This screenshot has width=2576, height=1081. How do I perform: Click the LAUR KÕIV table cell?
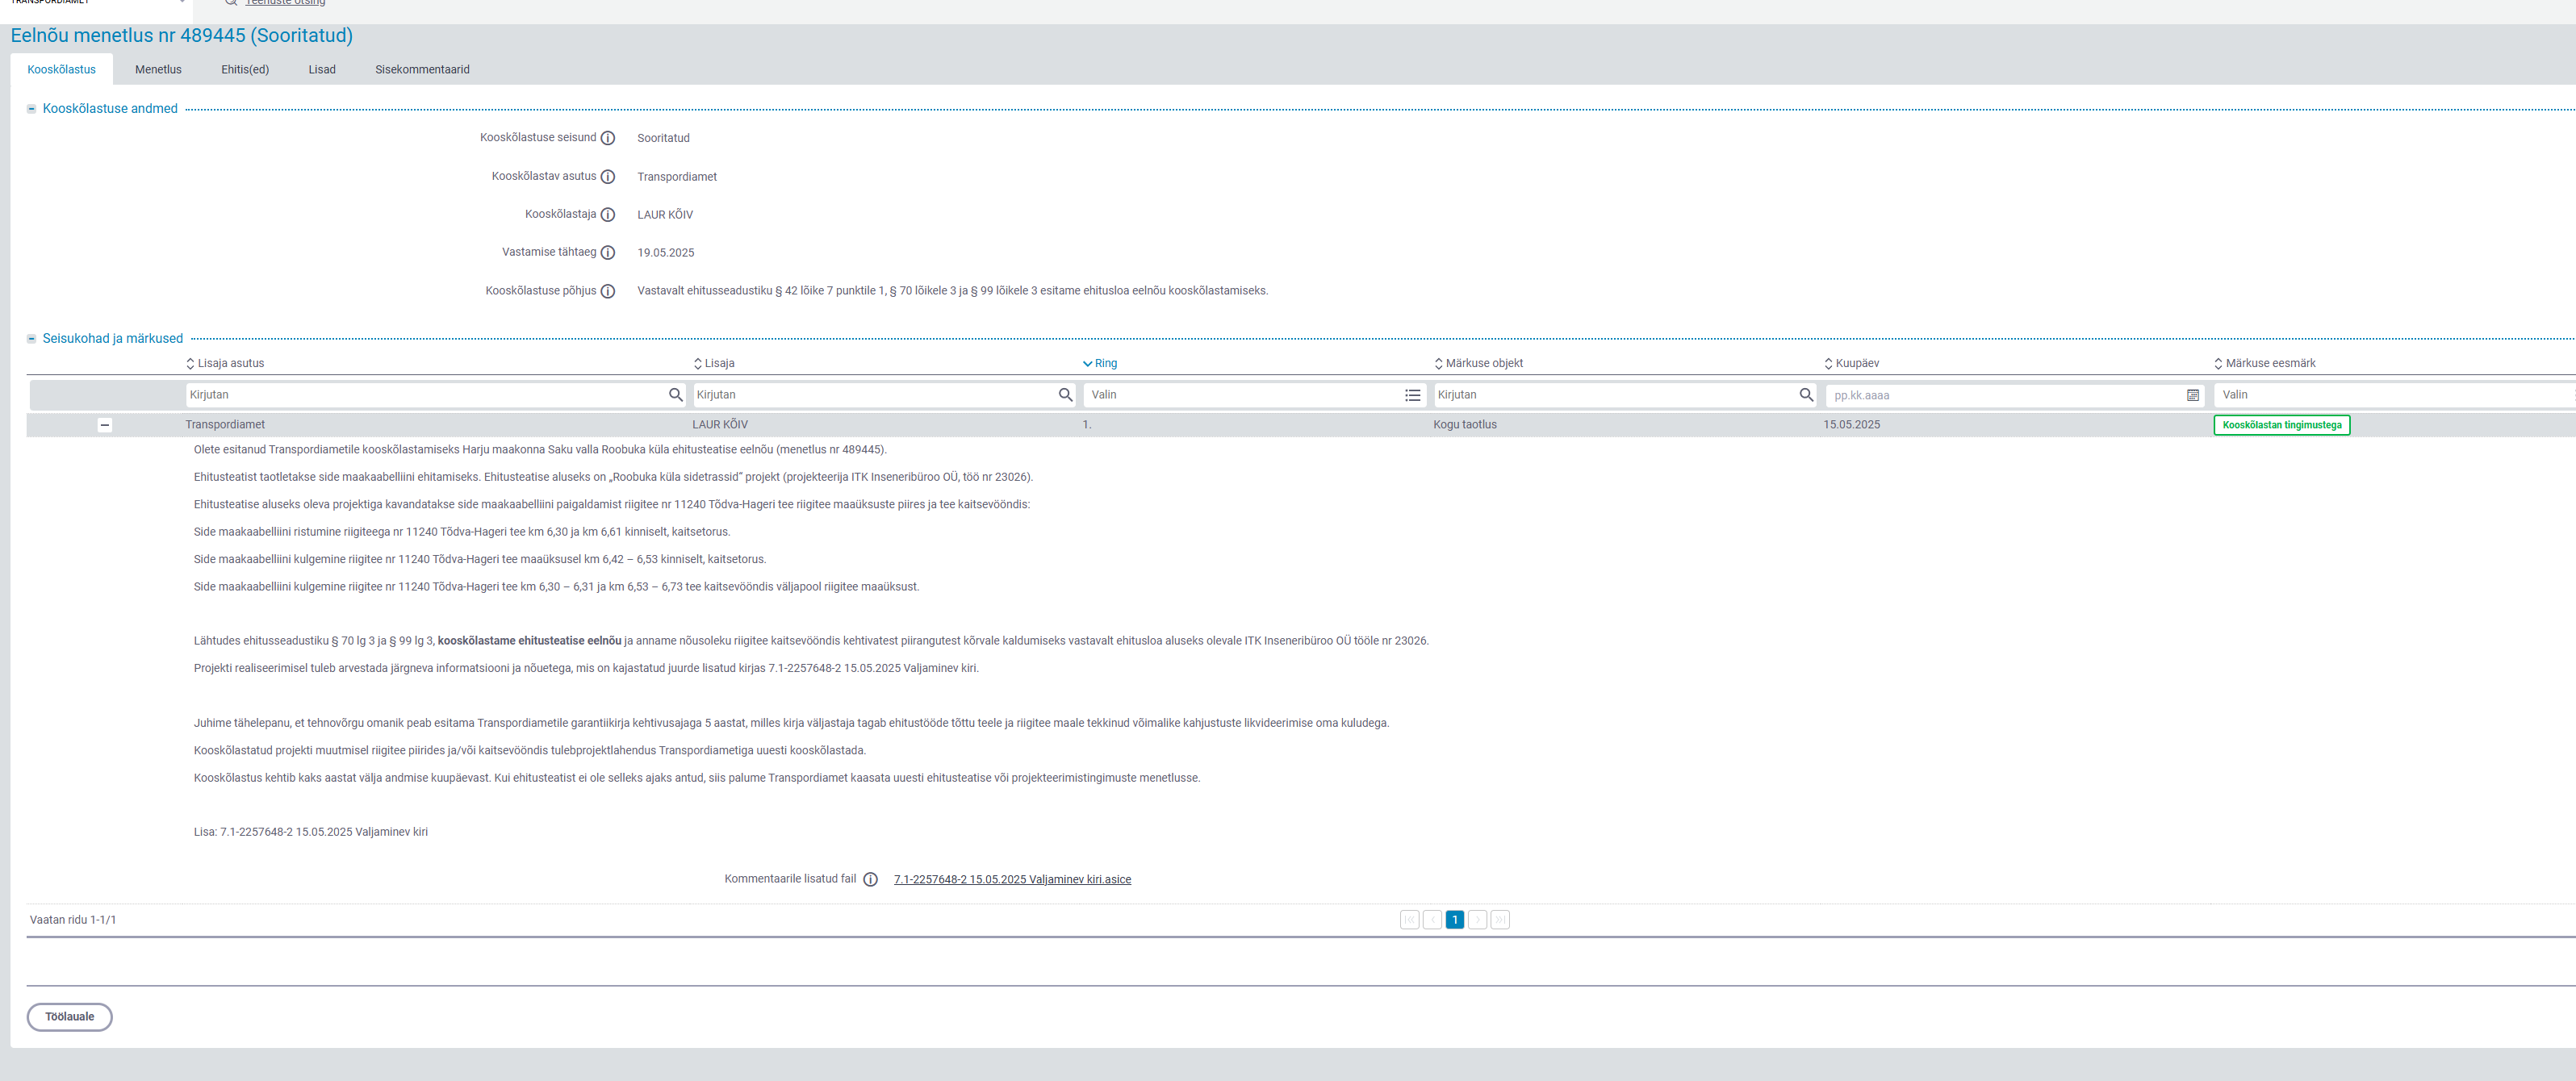coord(720,425)
